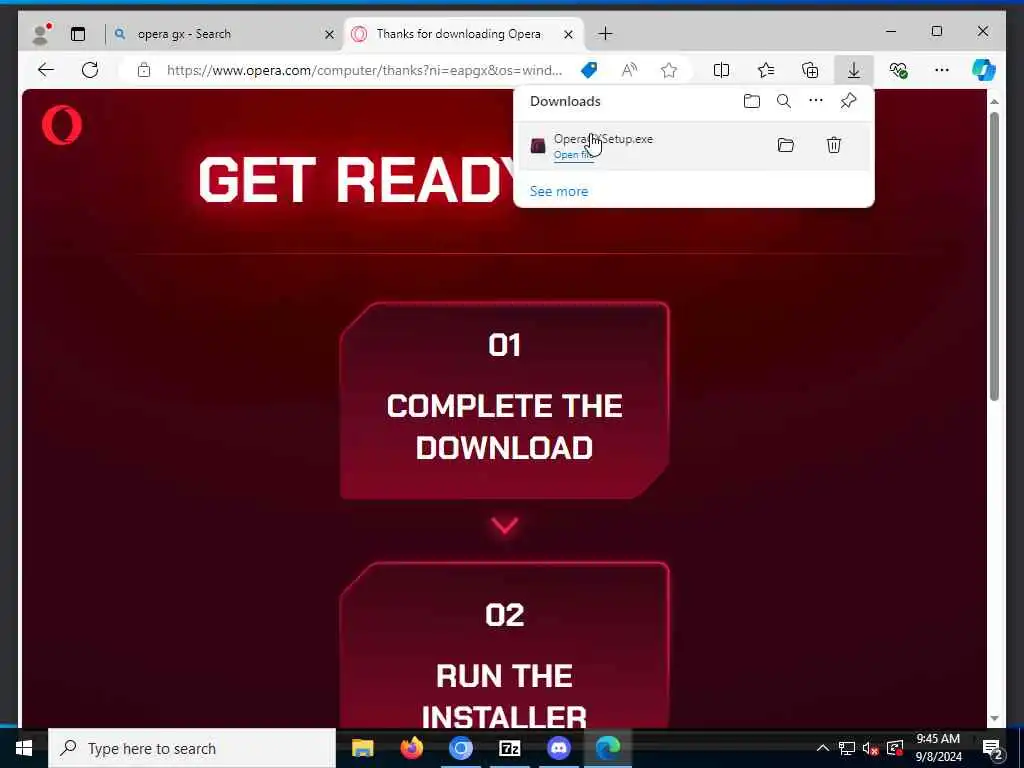Click the OperaGXSetup.exe file name
This screenshot has width=1024, height=768.
(x=603, y=138)
